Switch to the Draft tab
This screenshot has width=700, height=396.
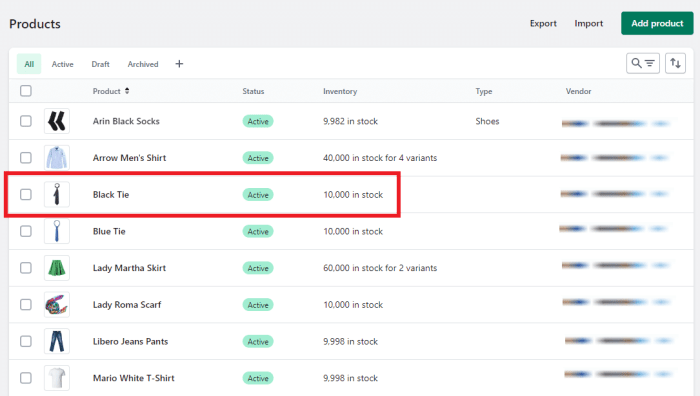click(x=100, y=64)
